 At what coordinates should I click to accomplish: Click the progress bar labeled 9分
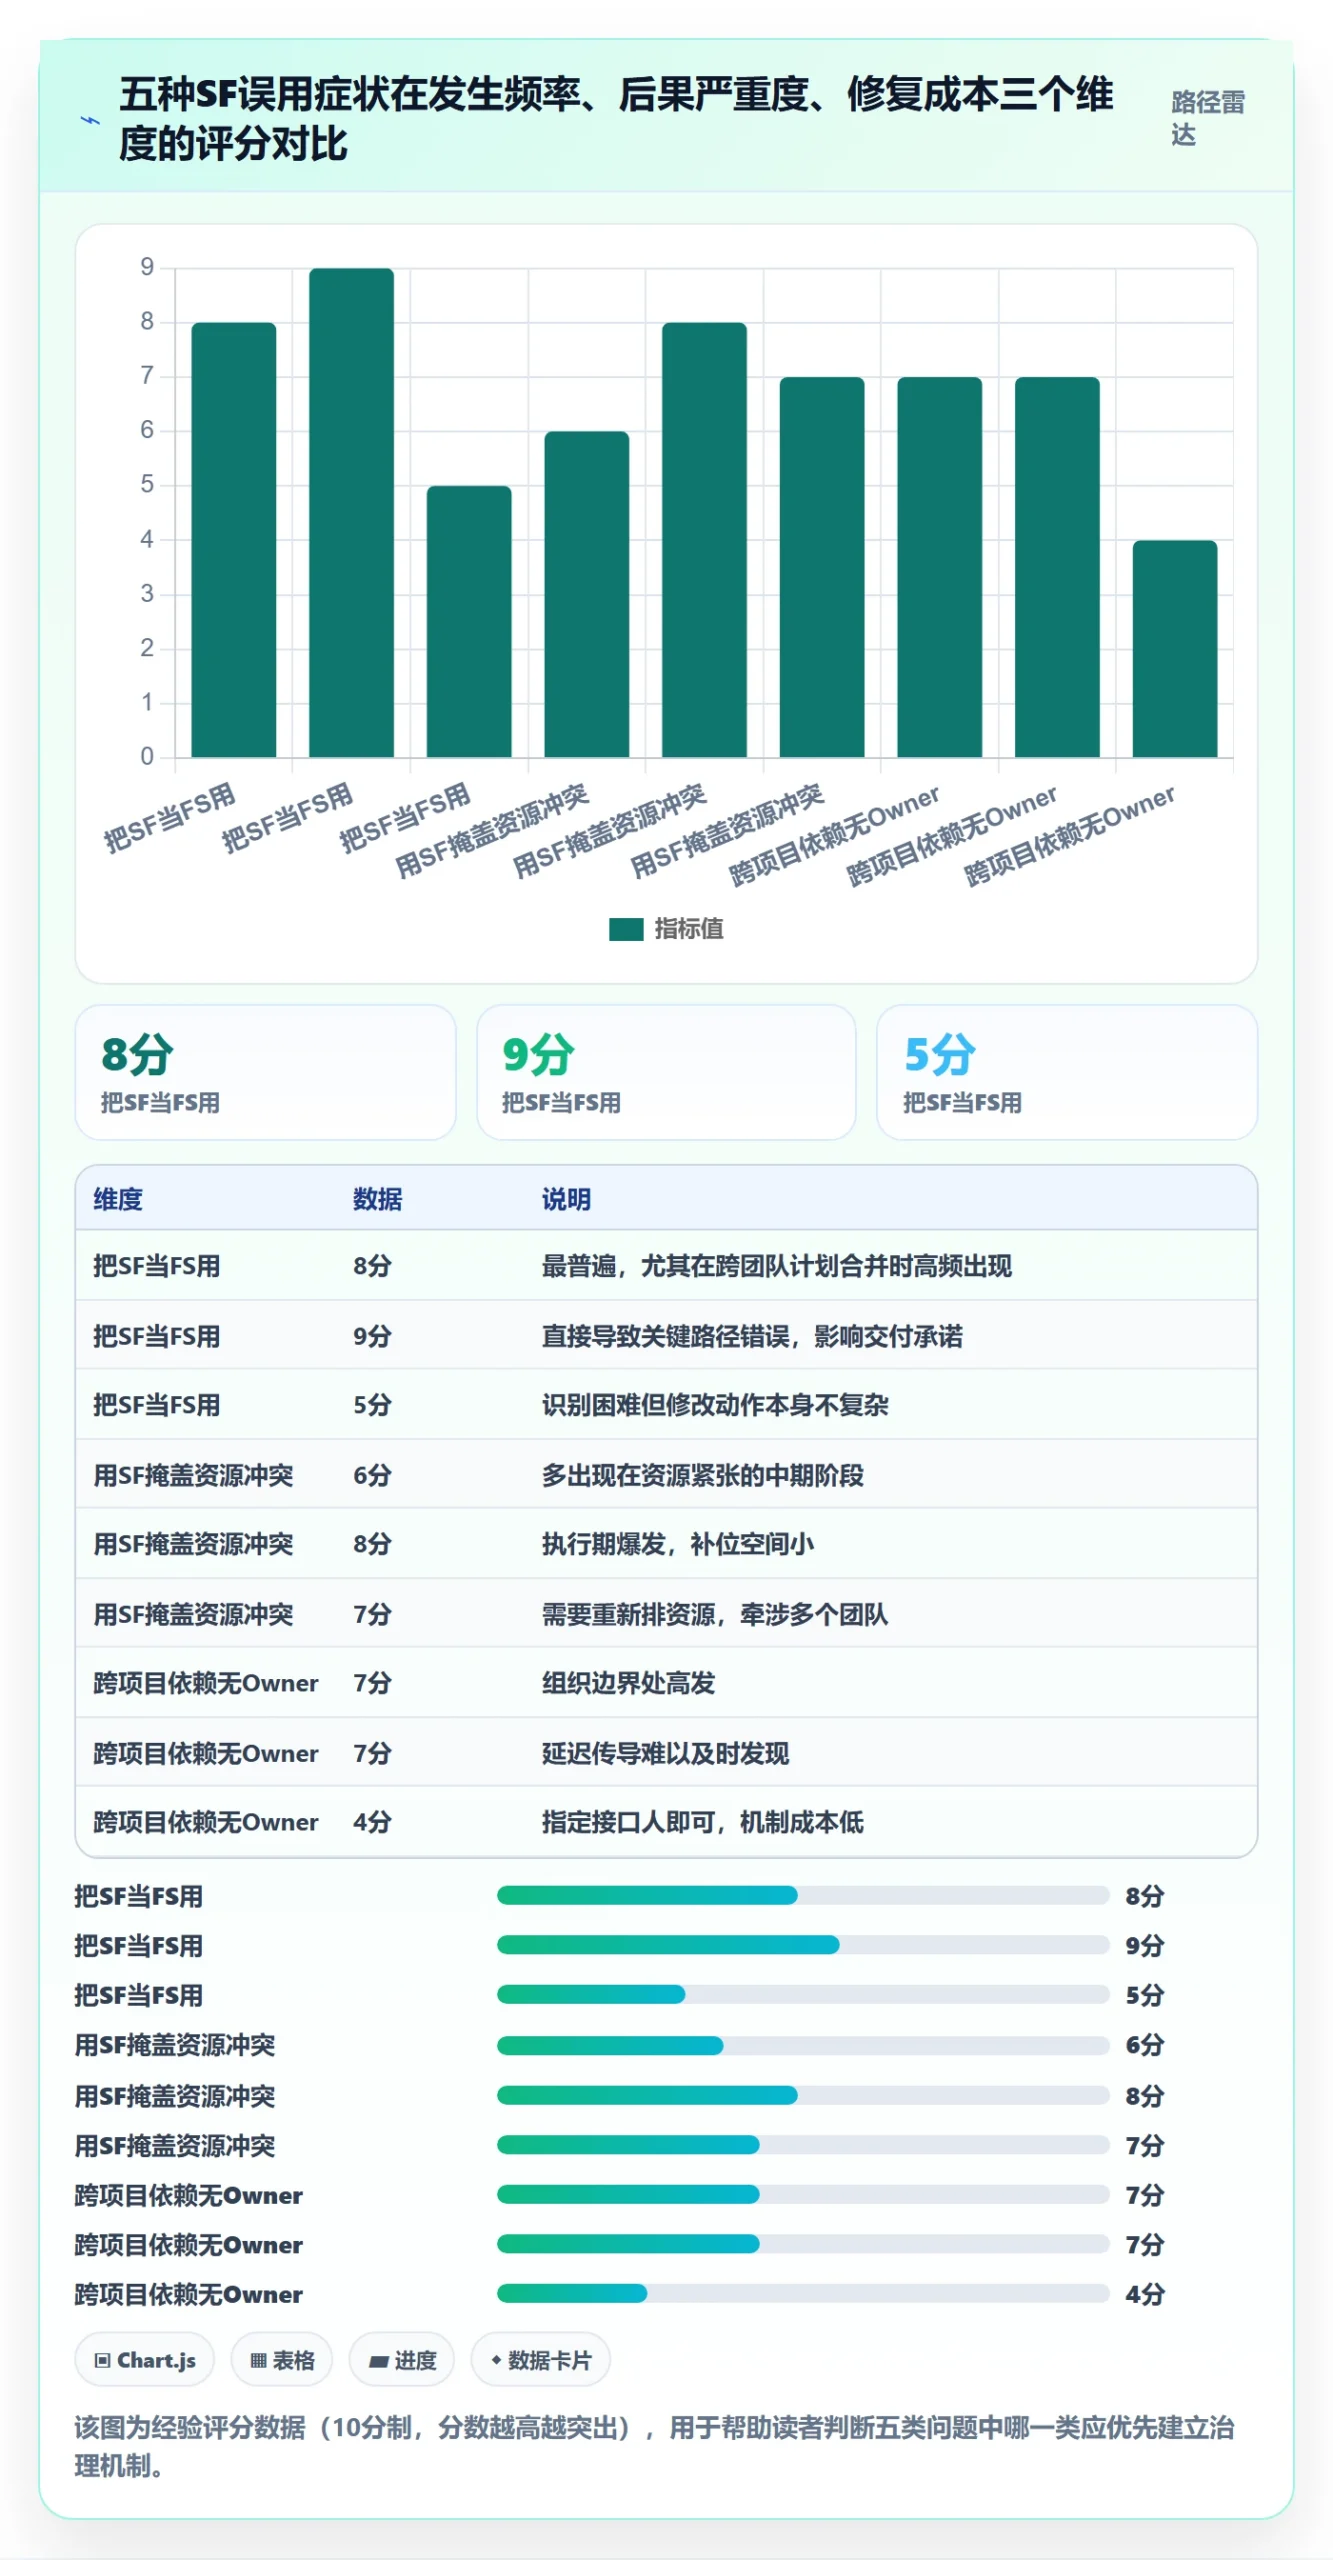803,1945
